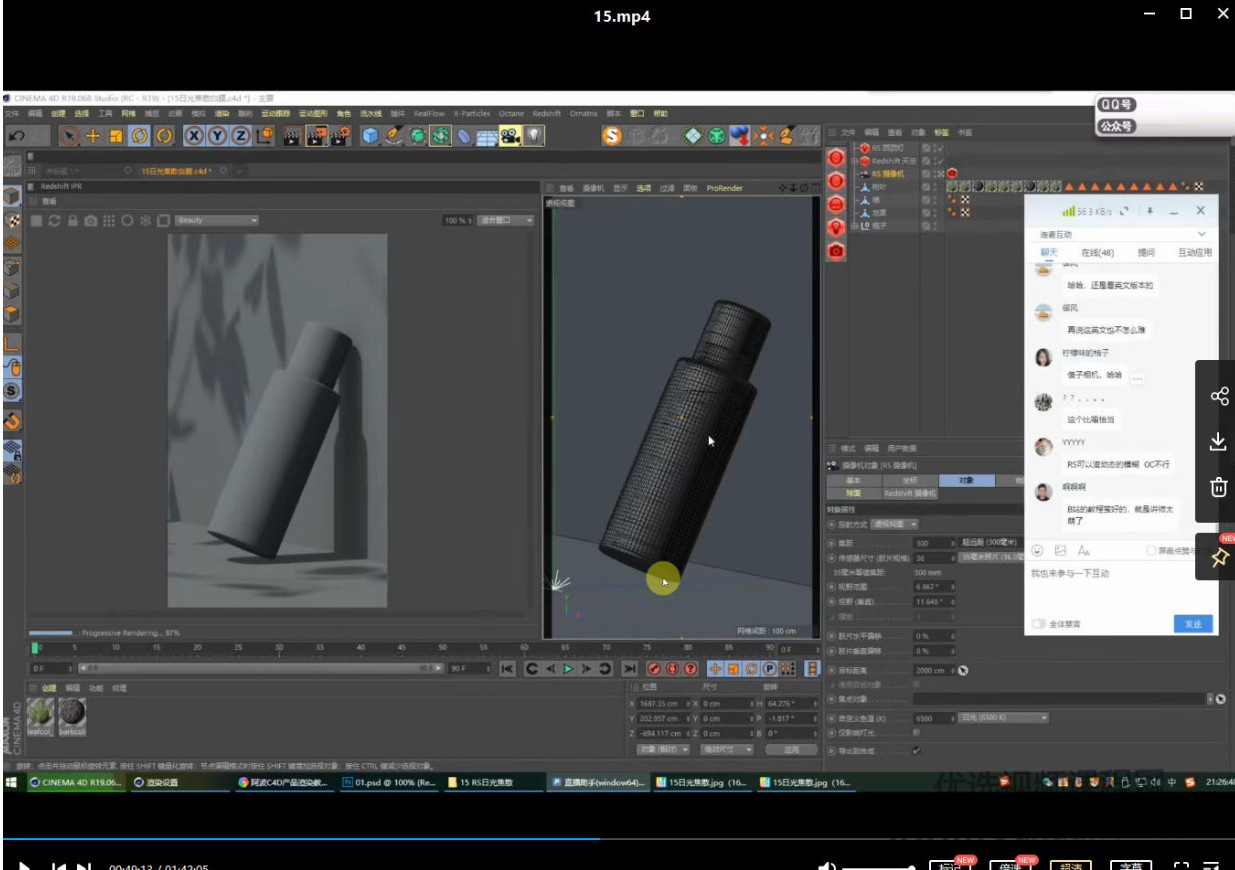The width and height of the screenshot is (1235, 870).
Task: Select the leaf material thumbnail
Action: coord(41,713)
